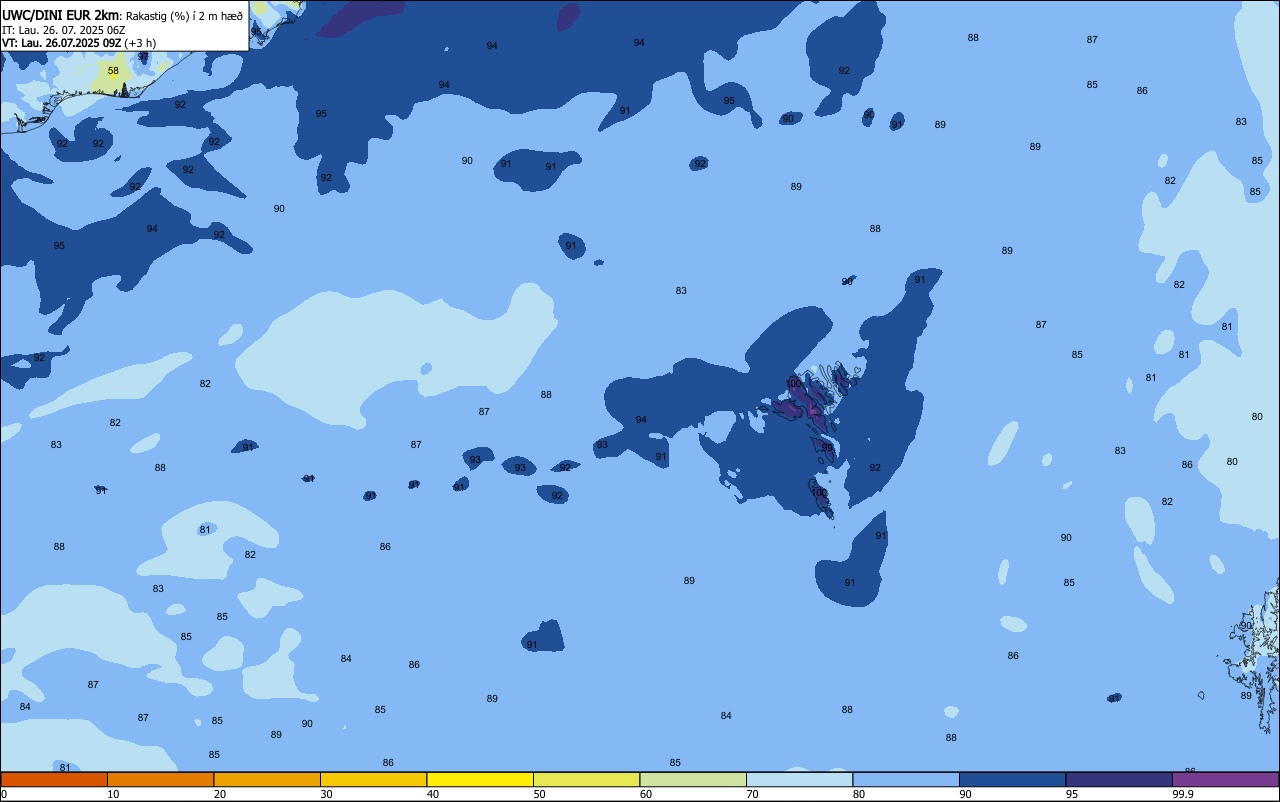This screenshot has height=802, width=1280.
Task: Click the text "Rakastig (%) í 2 m hæð"
Action: click(x=184, y=17)
